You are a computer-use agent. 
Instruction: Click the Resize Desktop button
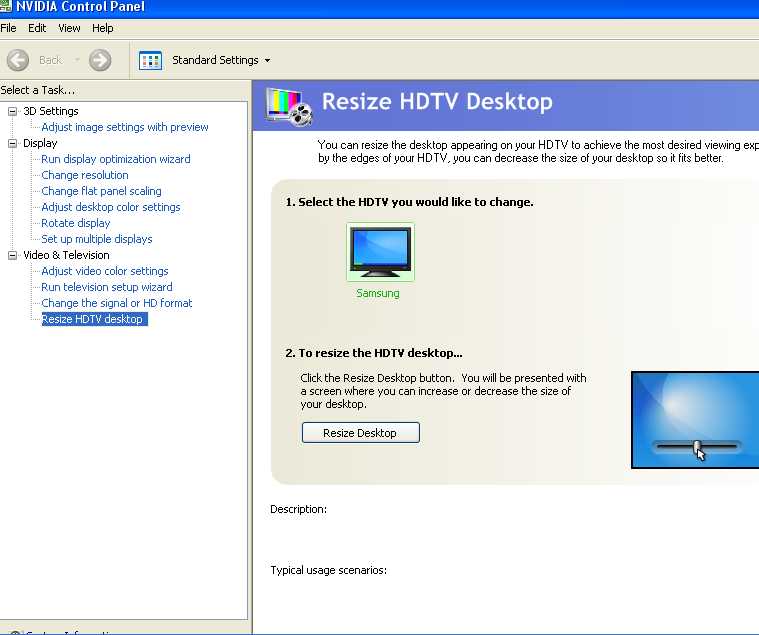[361, 433]
